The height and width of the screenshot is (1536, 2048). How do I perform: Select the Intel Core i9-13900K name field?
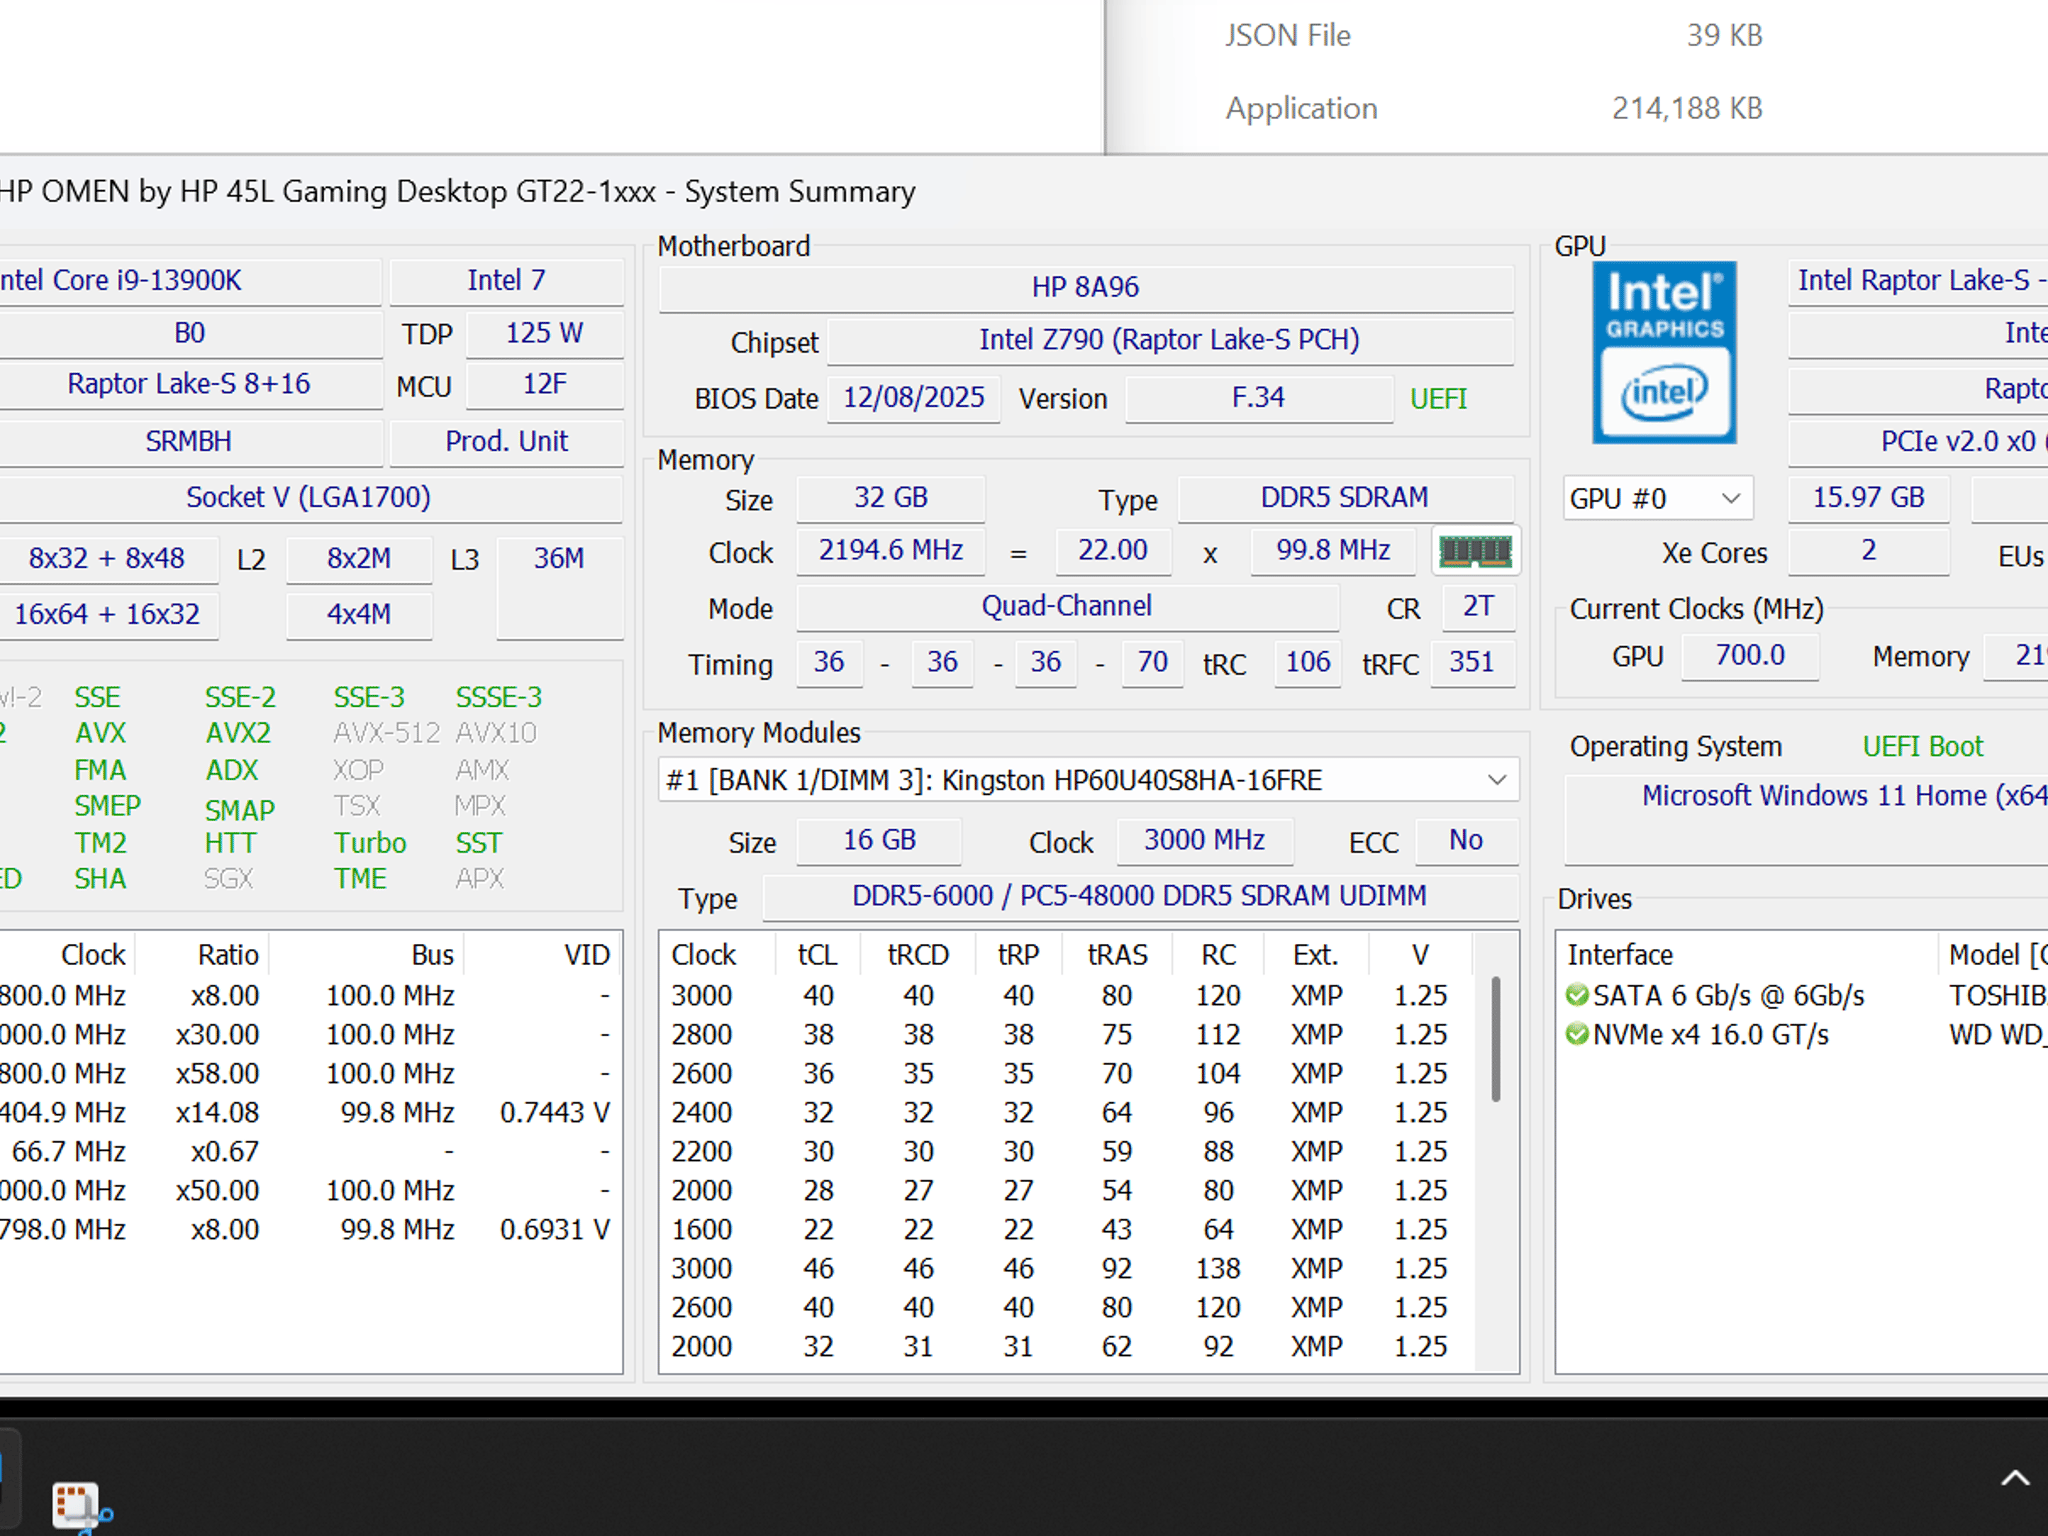[x=188, y=281]
